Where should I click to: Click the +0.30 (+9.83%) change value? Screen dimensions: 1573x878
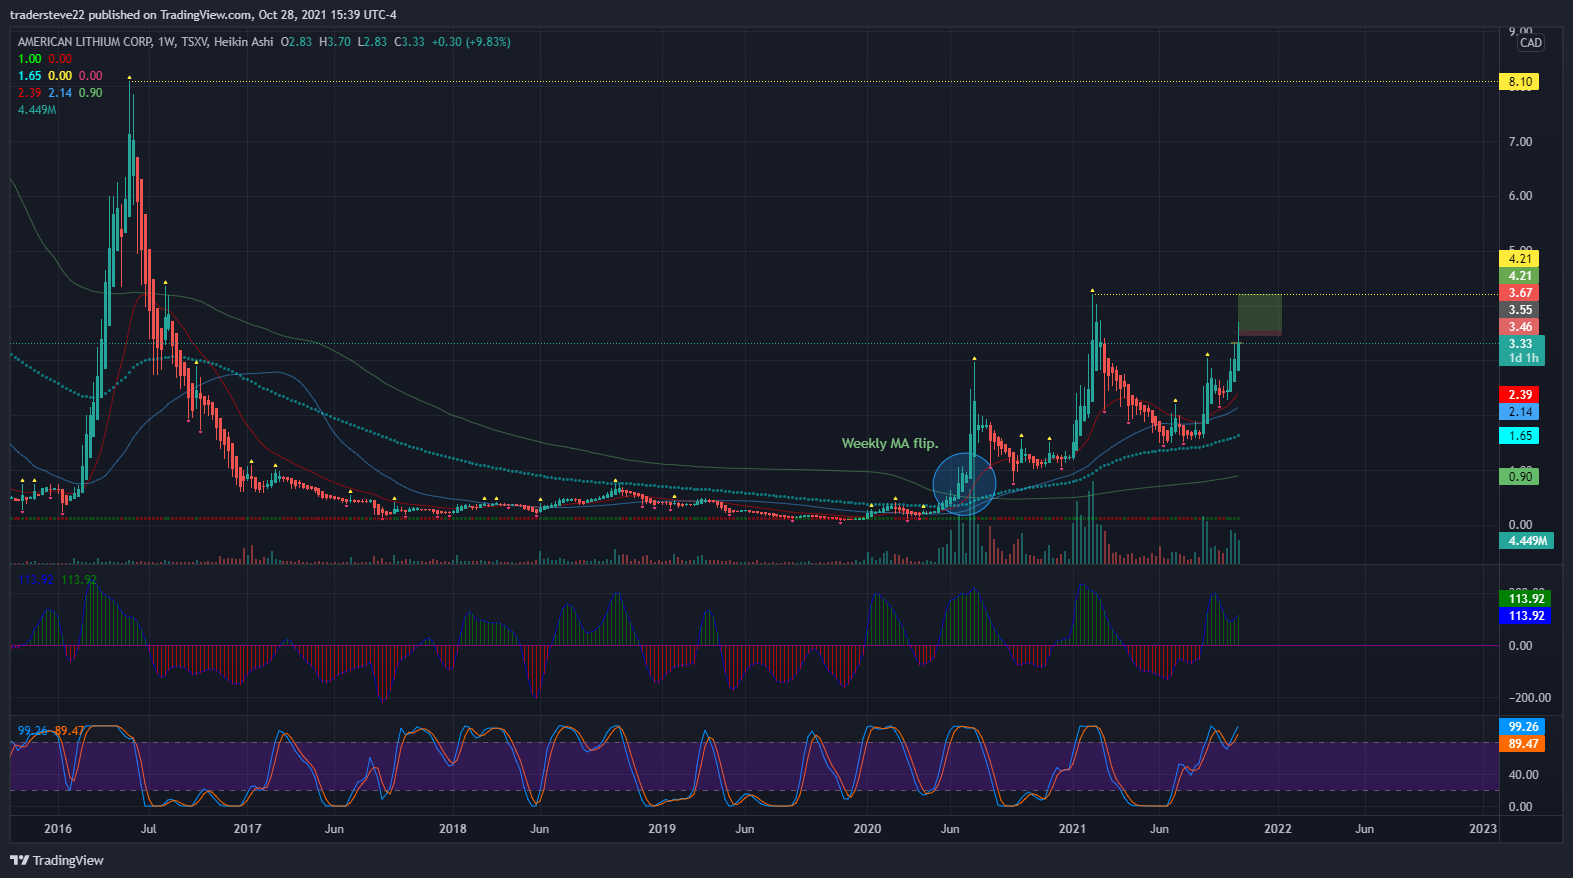coord(471,42)
